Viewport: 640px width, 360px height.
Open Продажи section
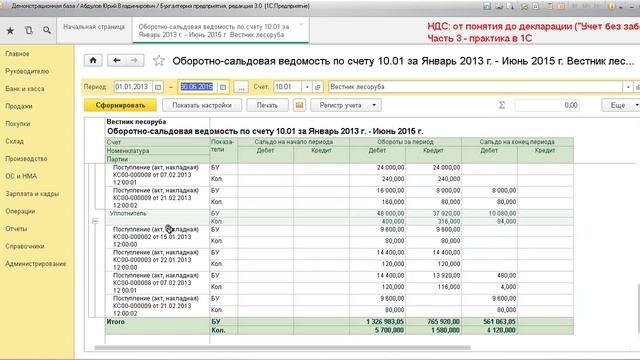(x=19, y=106)
